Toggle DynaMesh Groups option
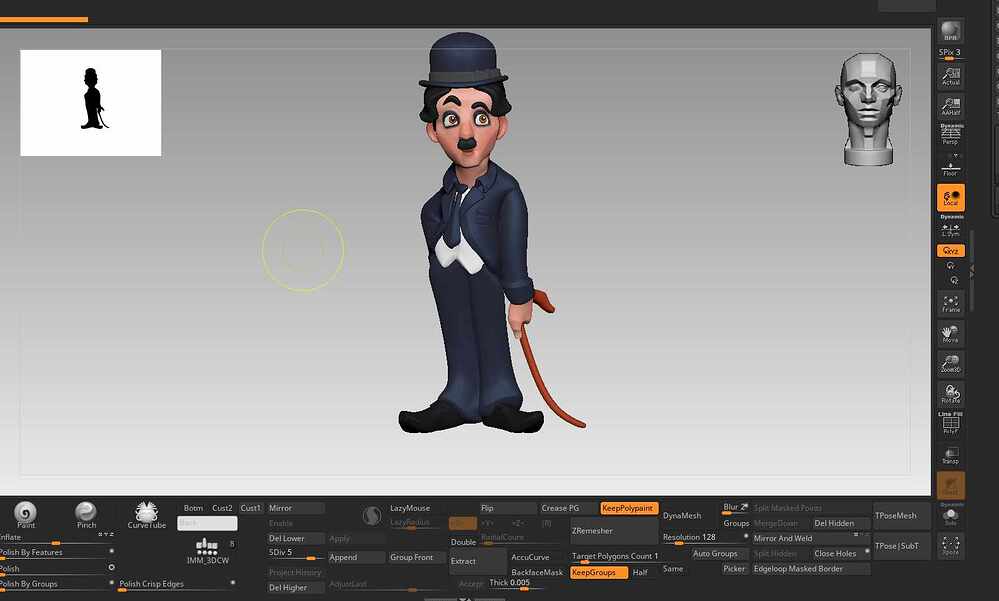The height and width of the screenshot is (601, 999). pos(736,523)
